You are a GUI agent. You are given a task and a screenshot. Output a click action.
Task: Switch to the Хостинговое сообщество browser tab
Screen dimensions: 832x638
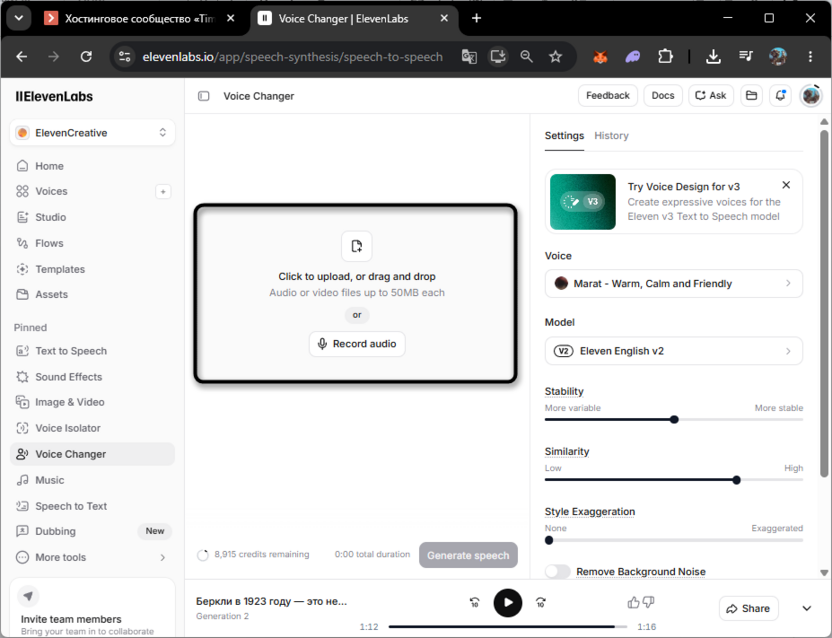(139, 19)
